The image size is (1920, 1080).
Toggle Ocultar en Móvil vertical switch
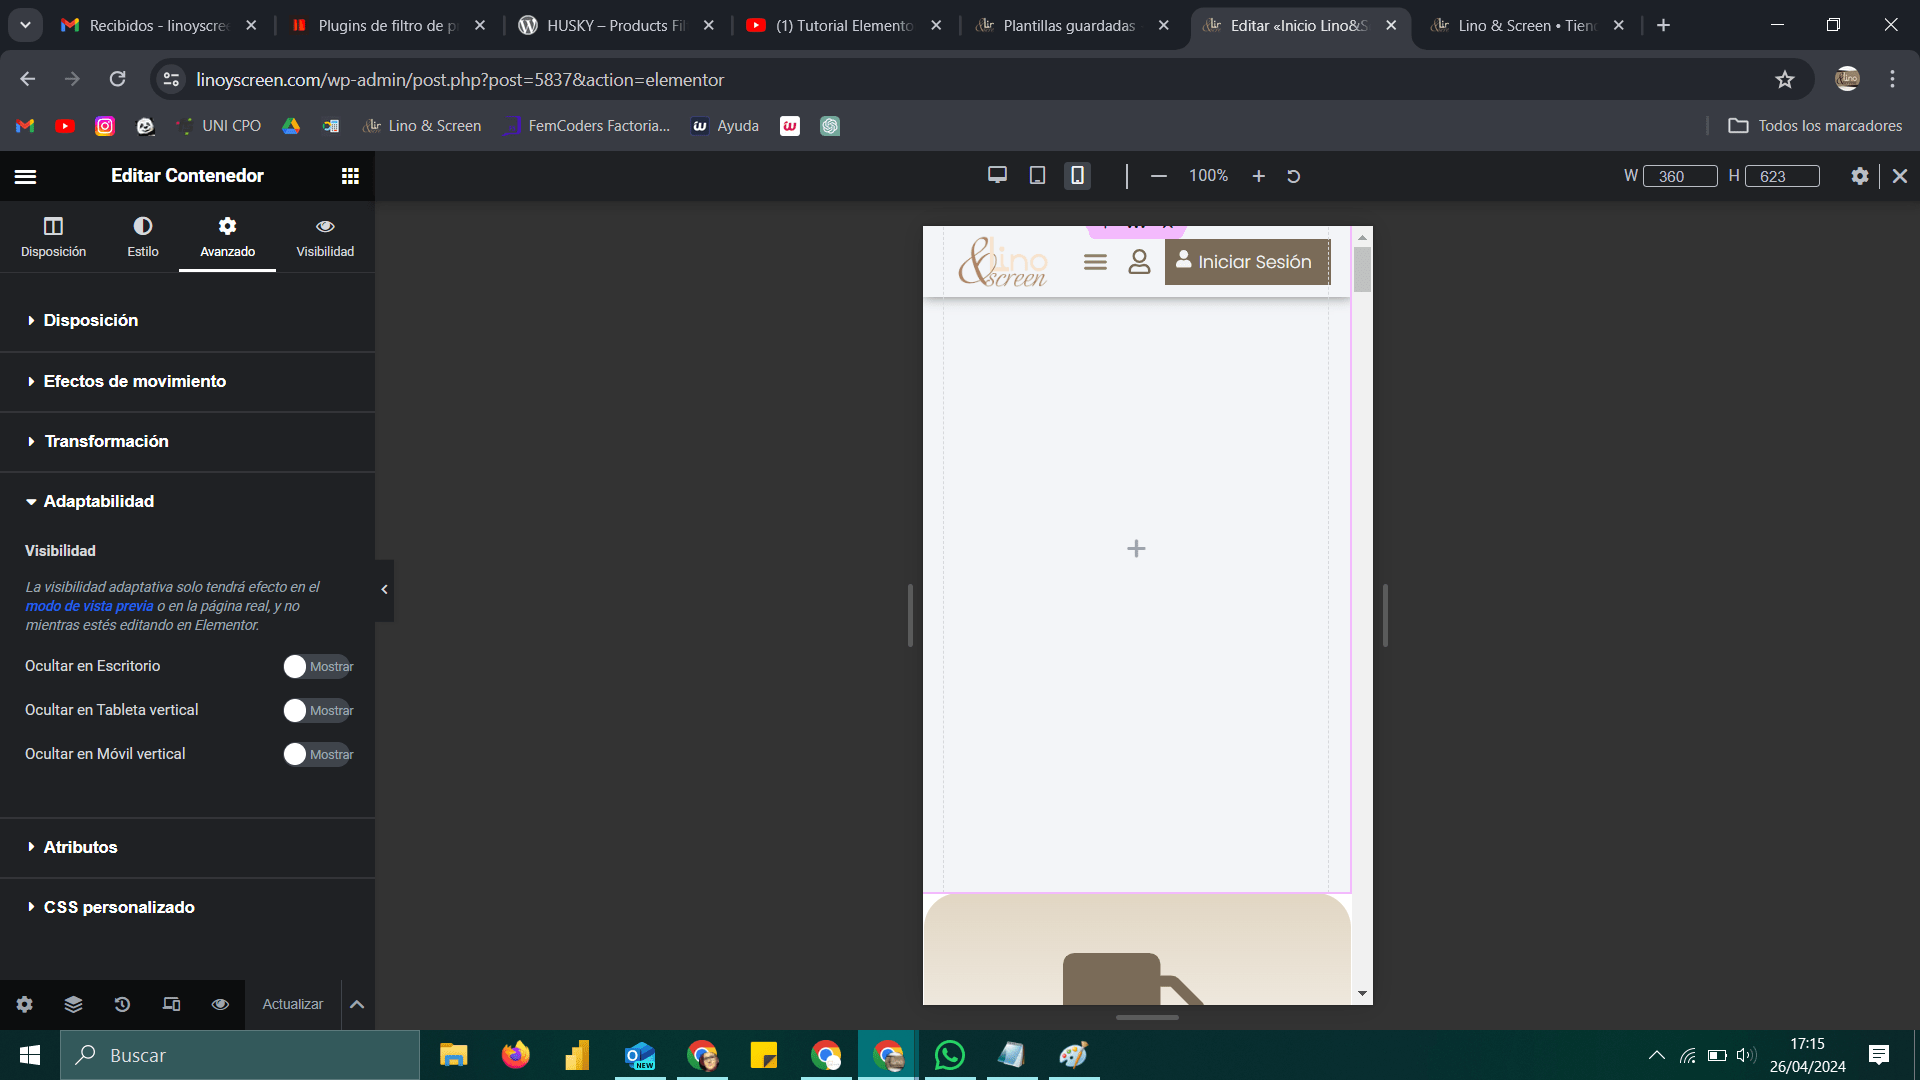318,754
